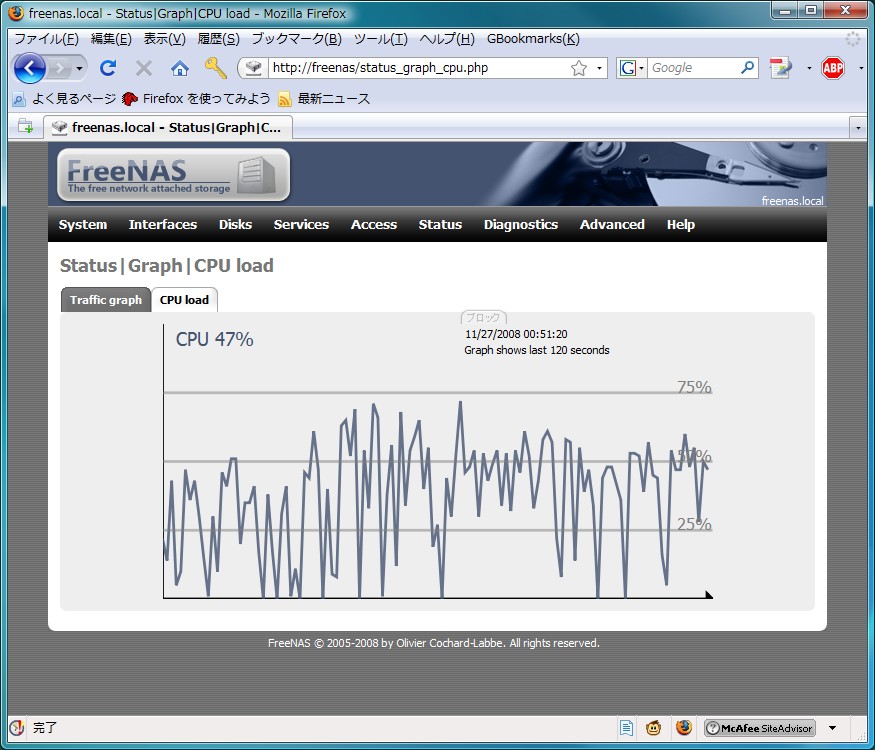Click the Adblock Plus ABP icon
This screenshot has height=750, width=875.
(833, 68)
